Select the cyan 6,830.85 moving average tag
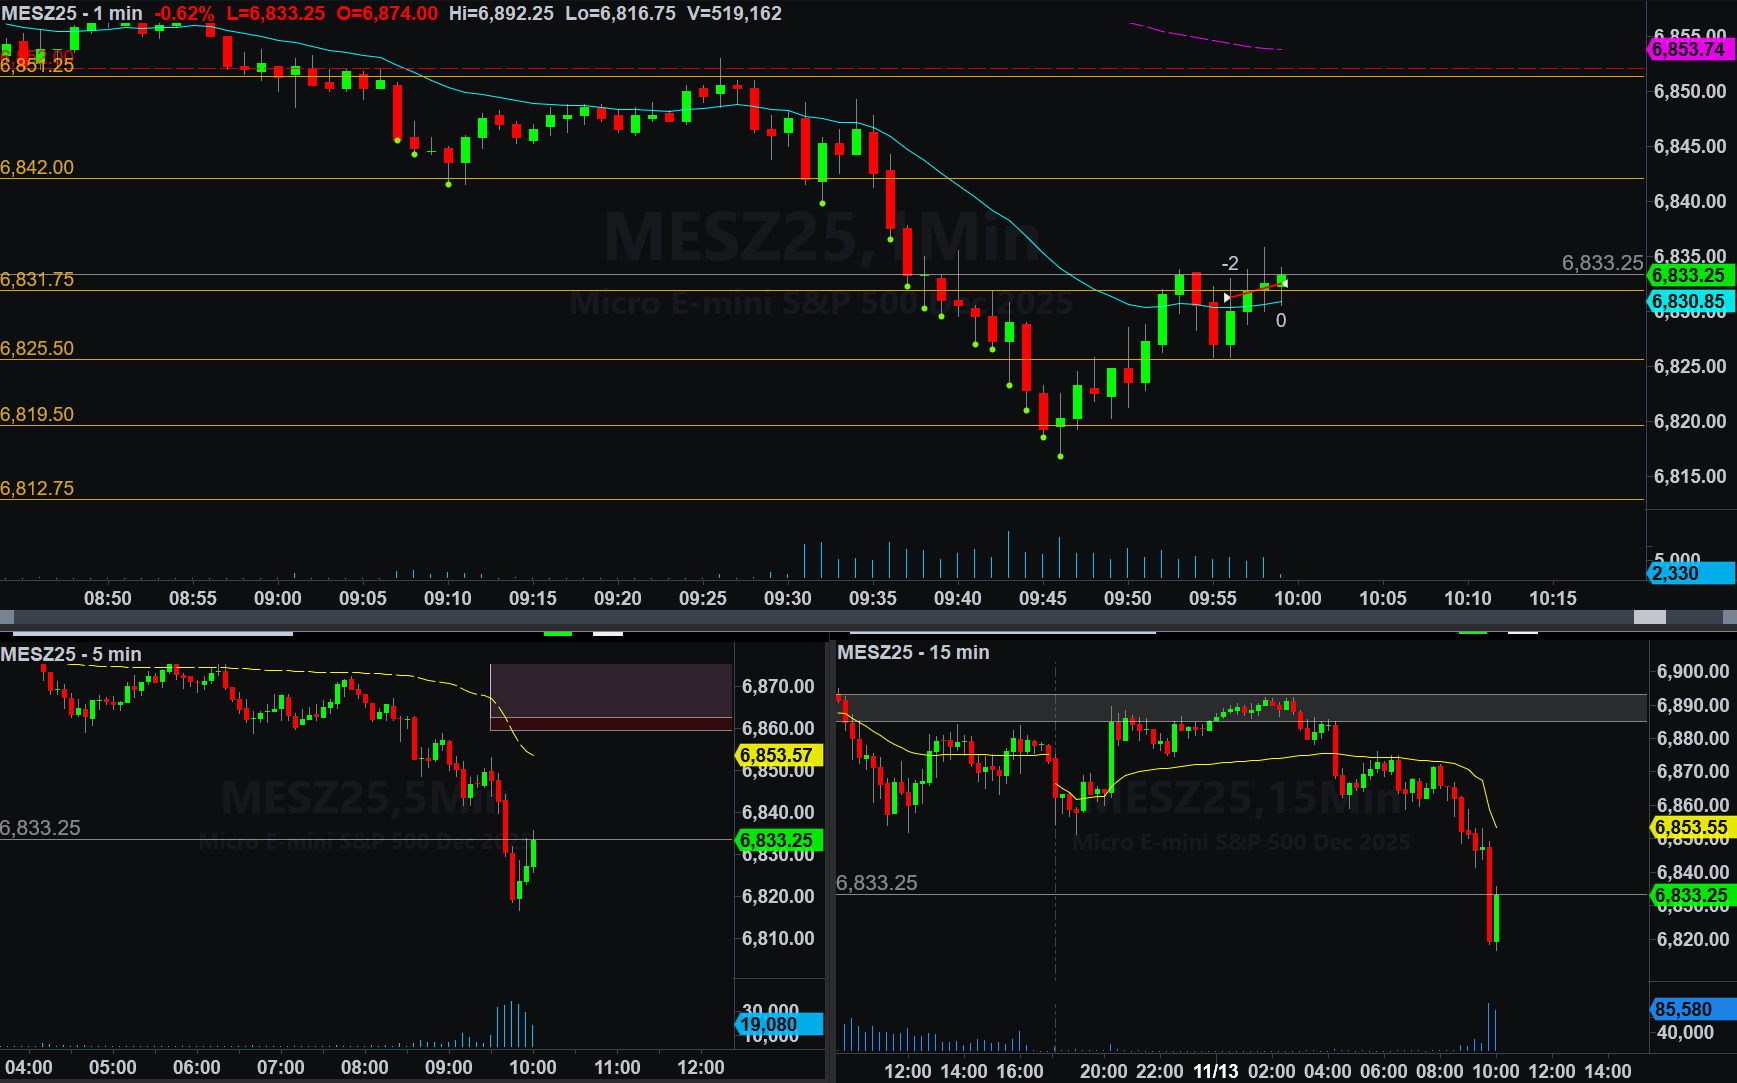 click(x=1689, y=301)
